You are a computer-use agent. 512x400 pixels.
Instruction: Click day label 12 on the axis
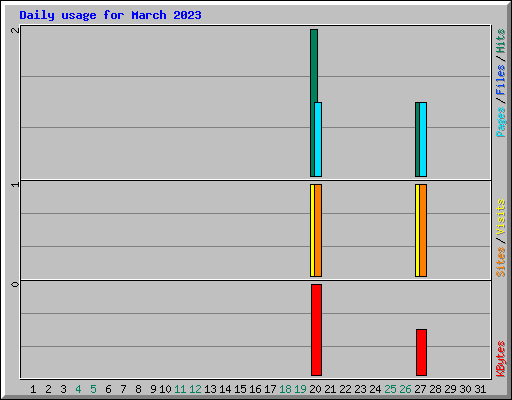pos(195,389)
